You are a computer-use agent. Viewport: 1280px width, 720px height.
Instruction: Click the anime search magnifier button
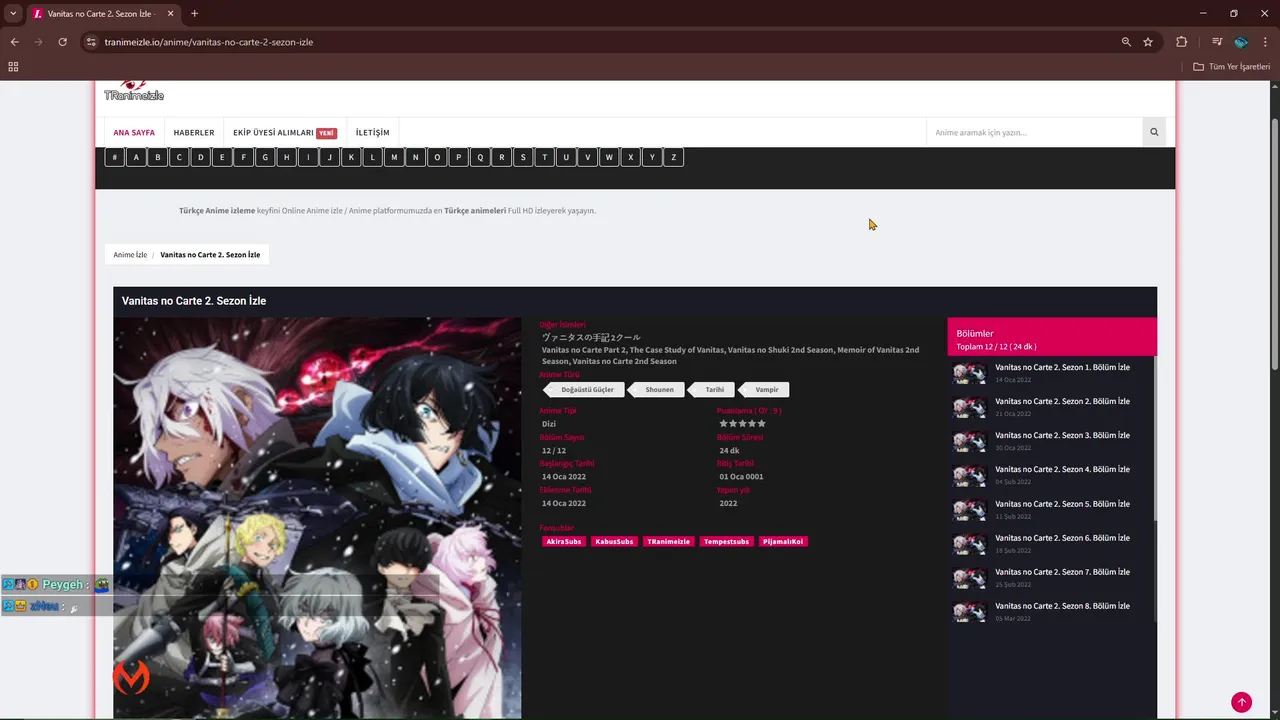click(1154, 132)
